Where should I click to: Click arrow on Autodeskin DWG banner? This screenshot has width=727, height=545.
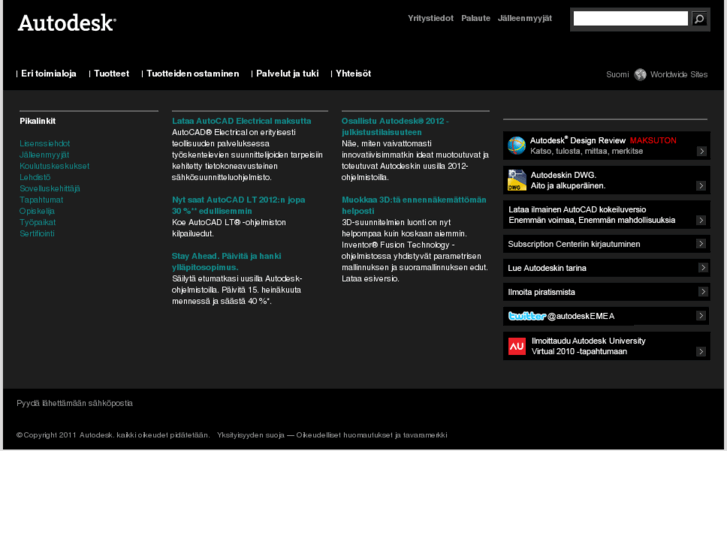point(701,186)
